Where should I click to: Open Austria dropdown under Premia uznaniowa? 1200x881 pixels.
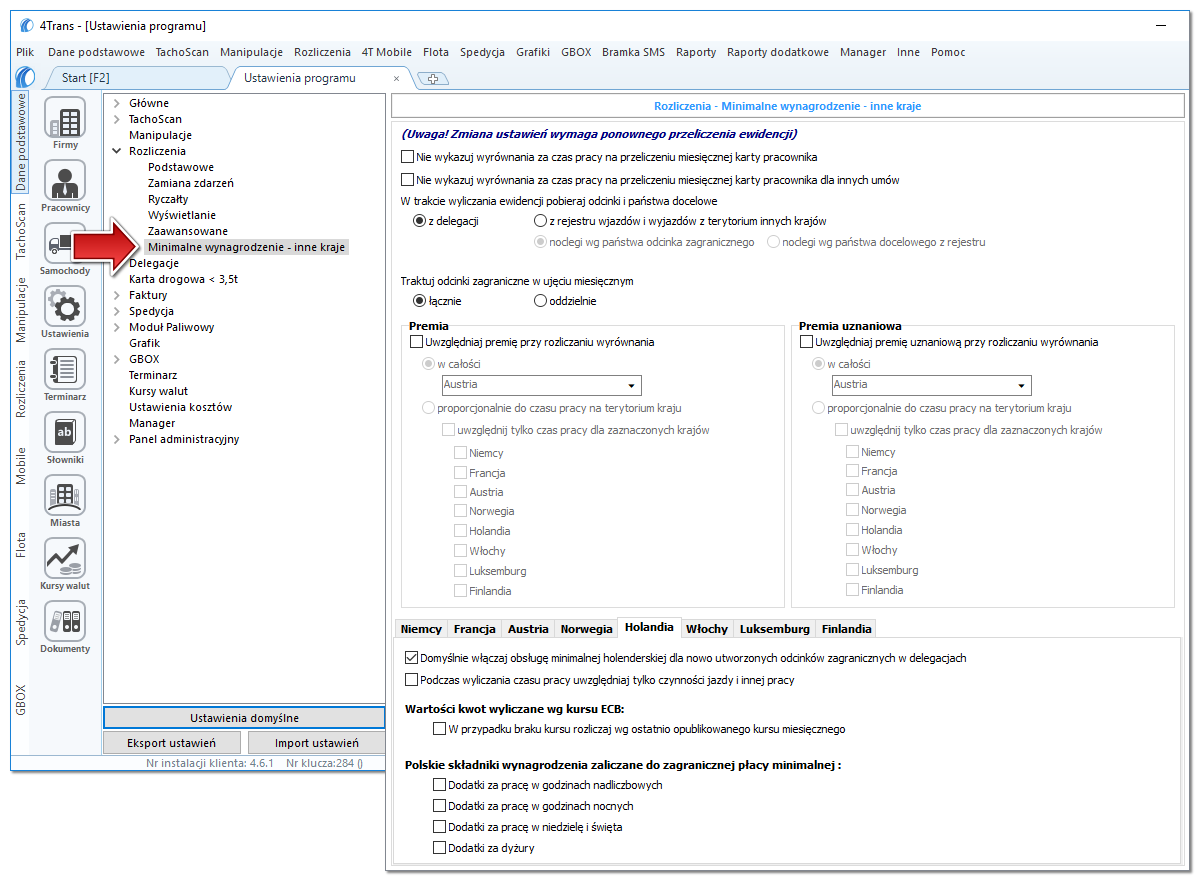931,385
